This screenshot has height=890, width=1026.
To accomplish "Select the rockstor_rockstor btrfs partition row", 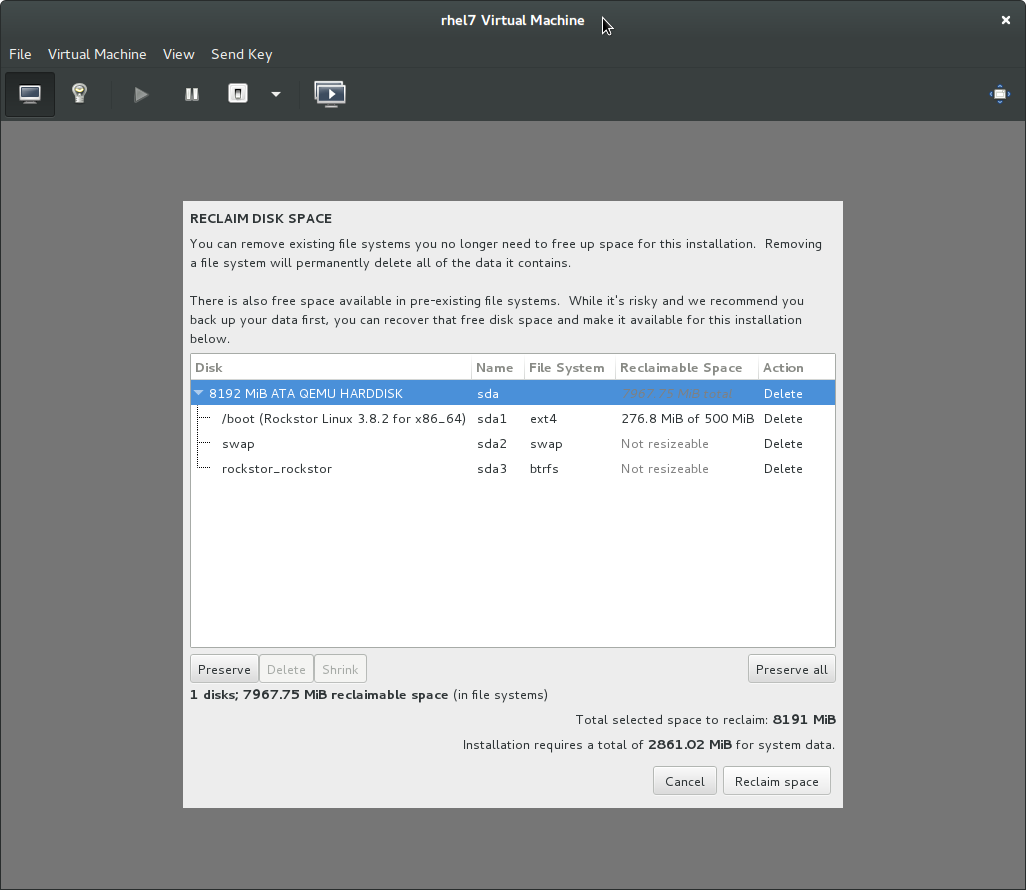I will pos(277,469).
